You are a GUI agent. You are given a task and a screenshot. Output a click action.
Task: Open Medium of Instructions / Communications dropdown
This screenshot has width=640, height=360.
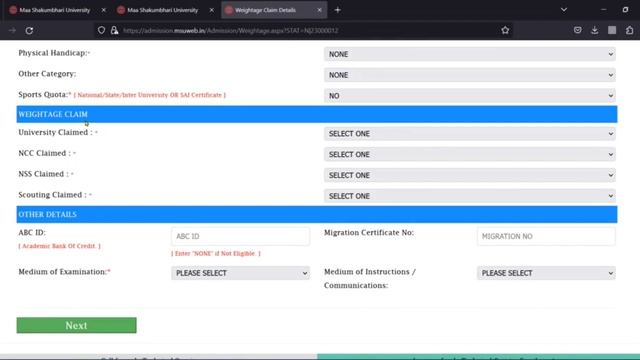546,273
